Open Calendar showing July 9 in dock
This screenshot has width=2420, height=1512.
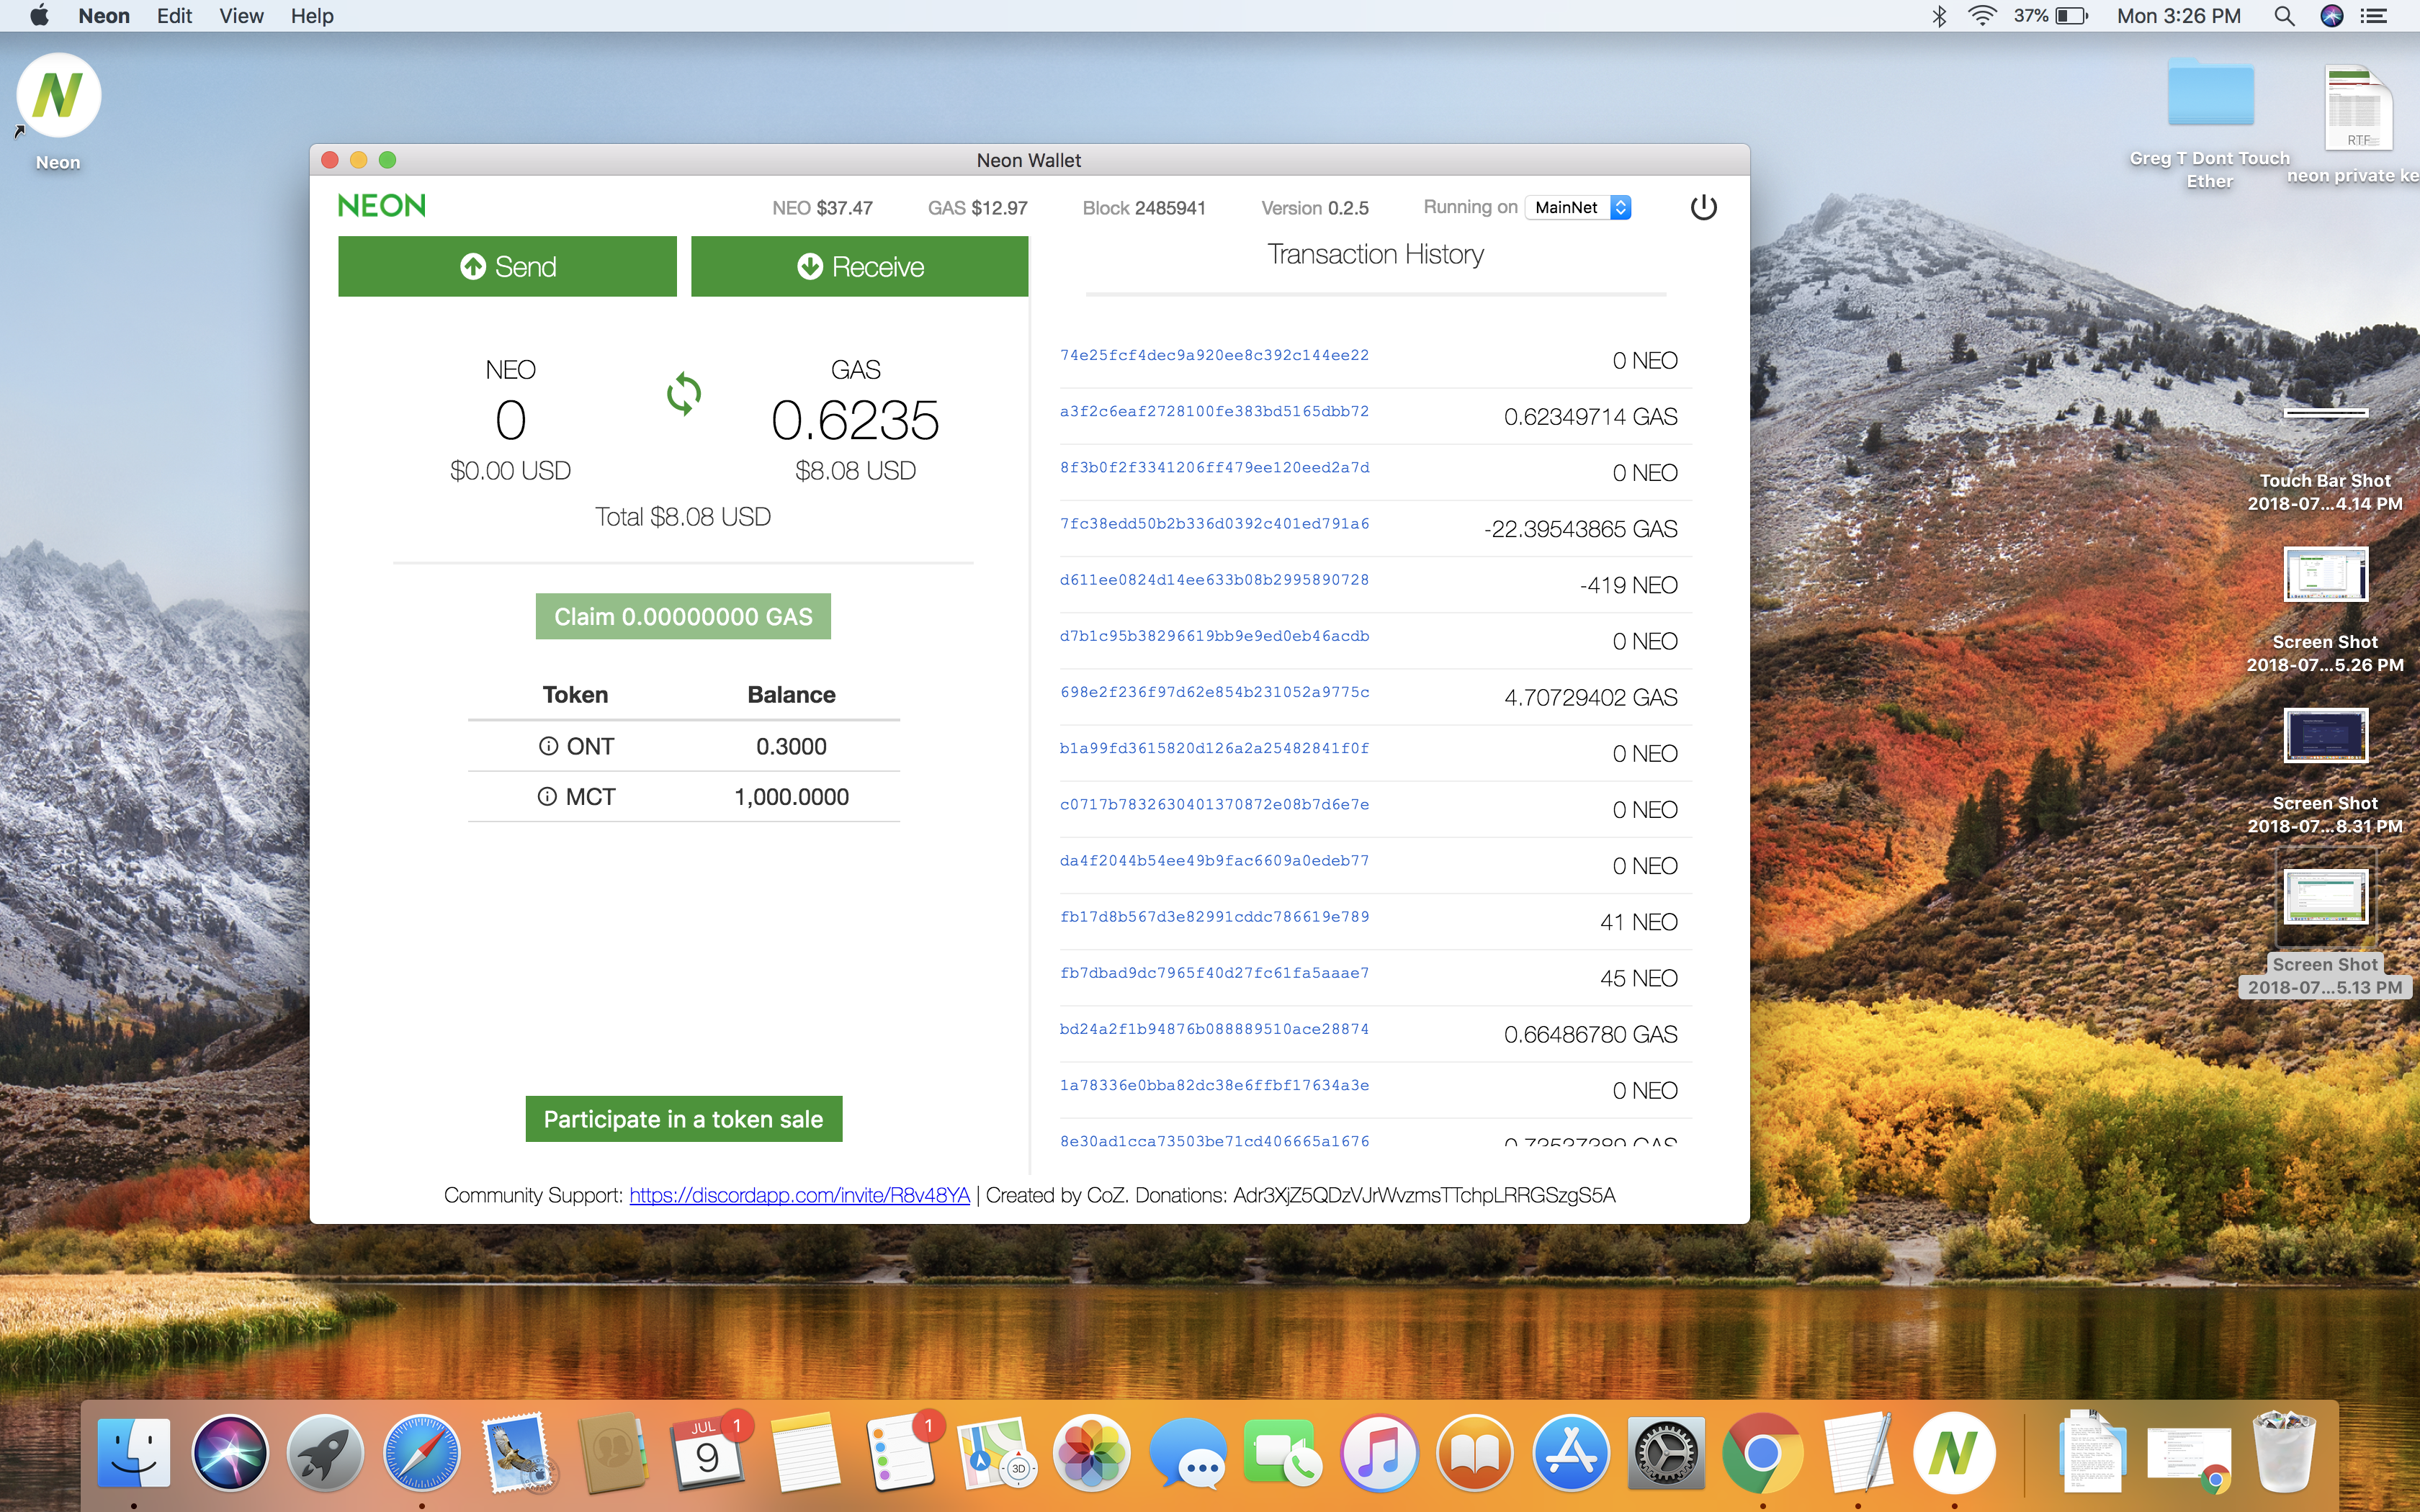[x=708, y=1453]
